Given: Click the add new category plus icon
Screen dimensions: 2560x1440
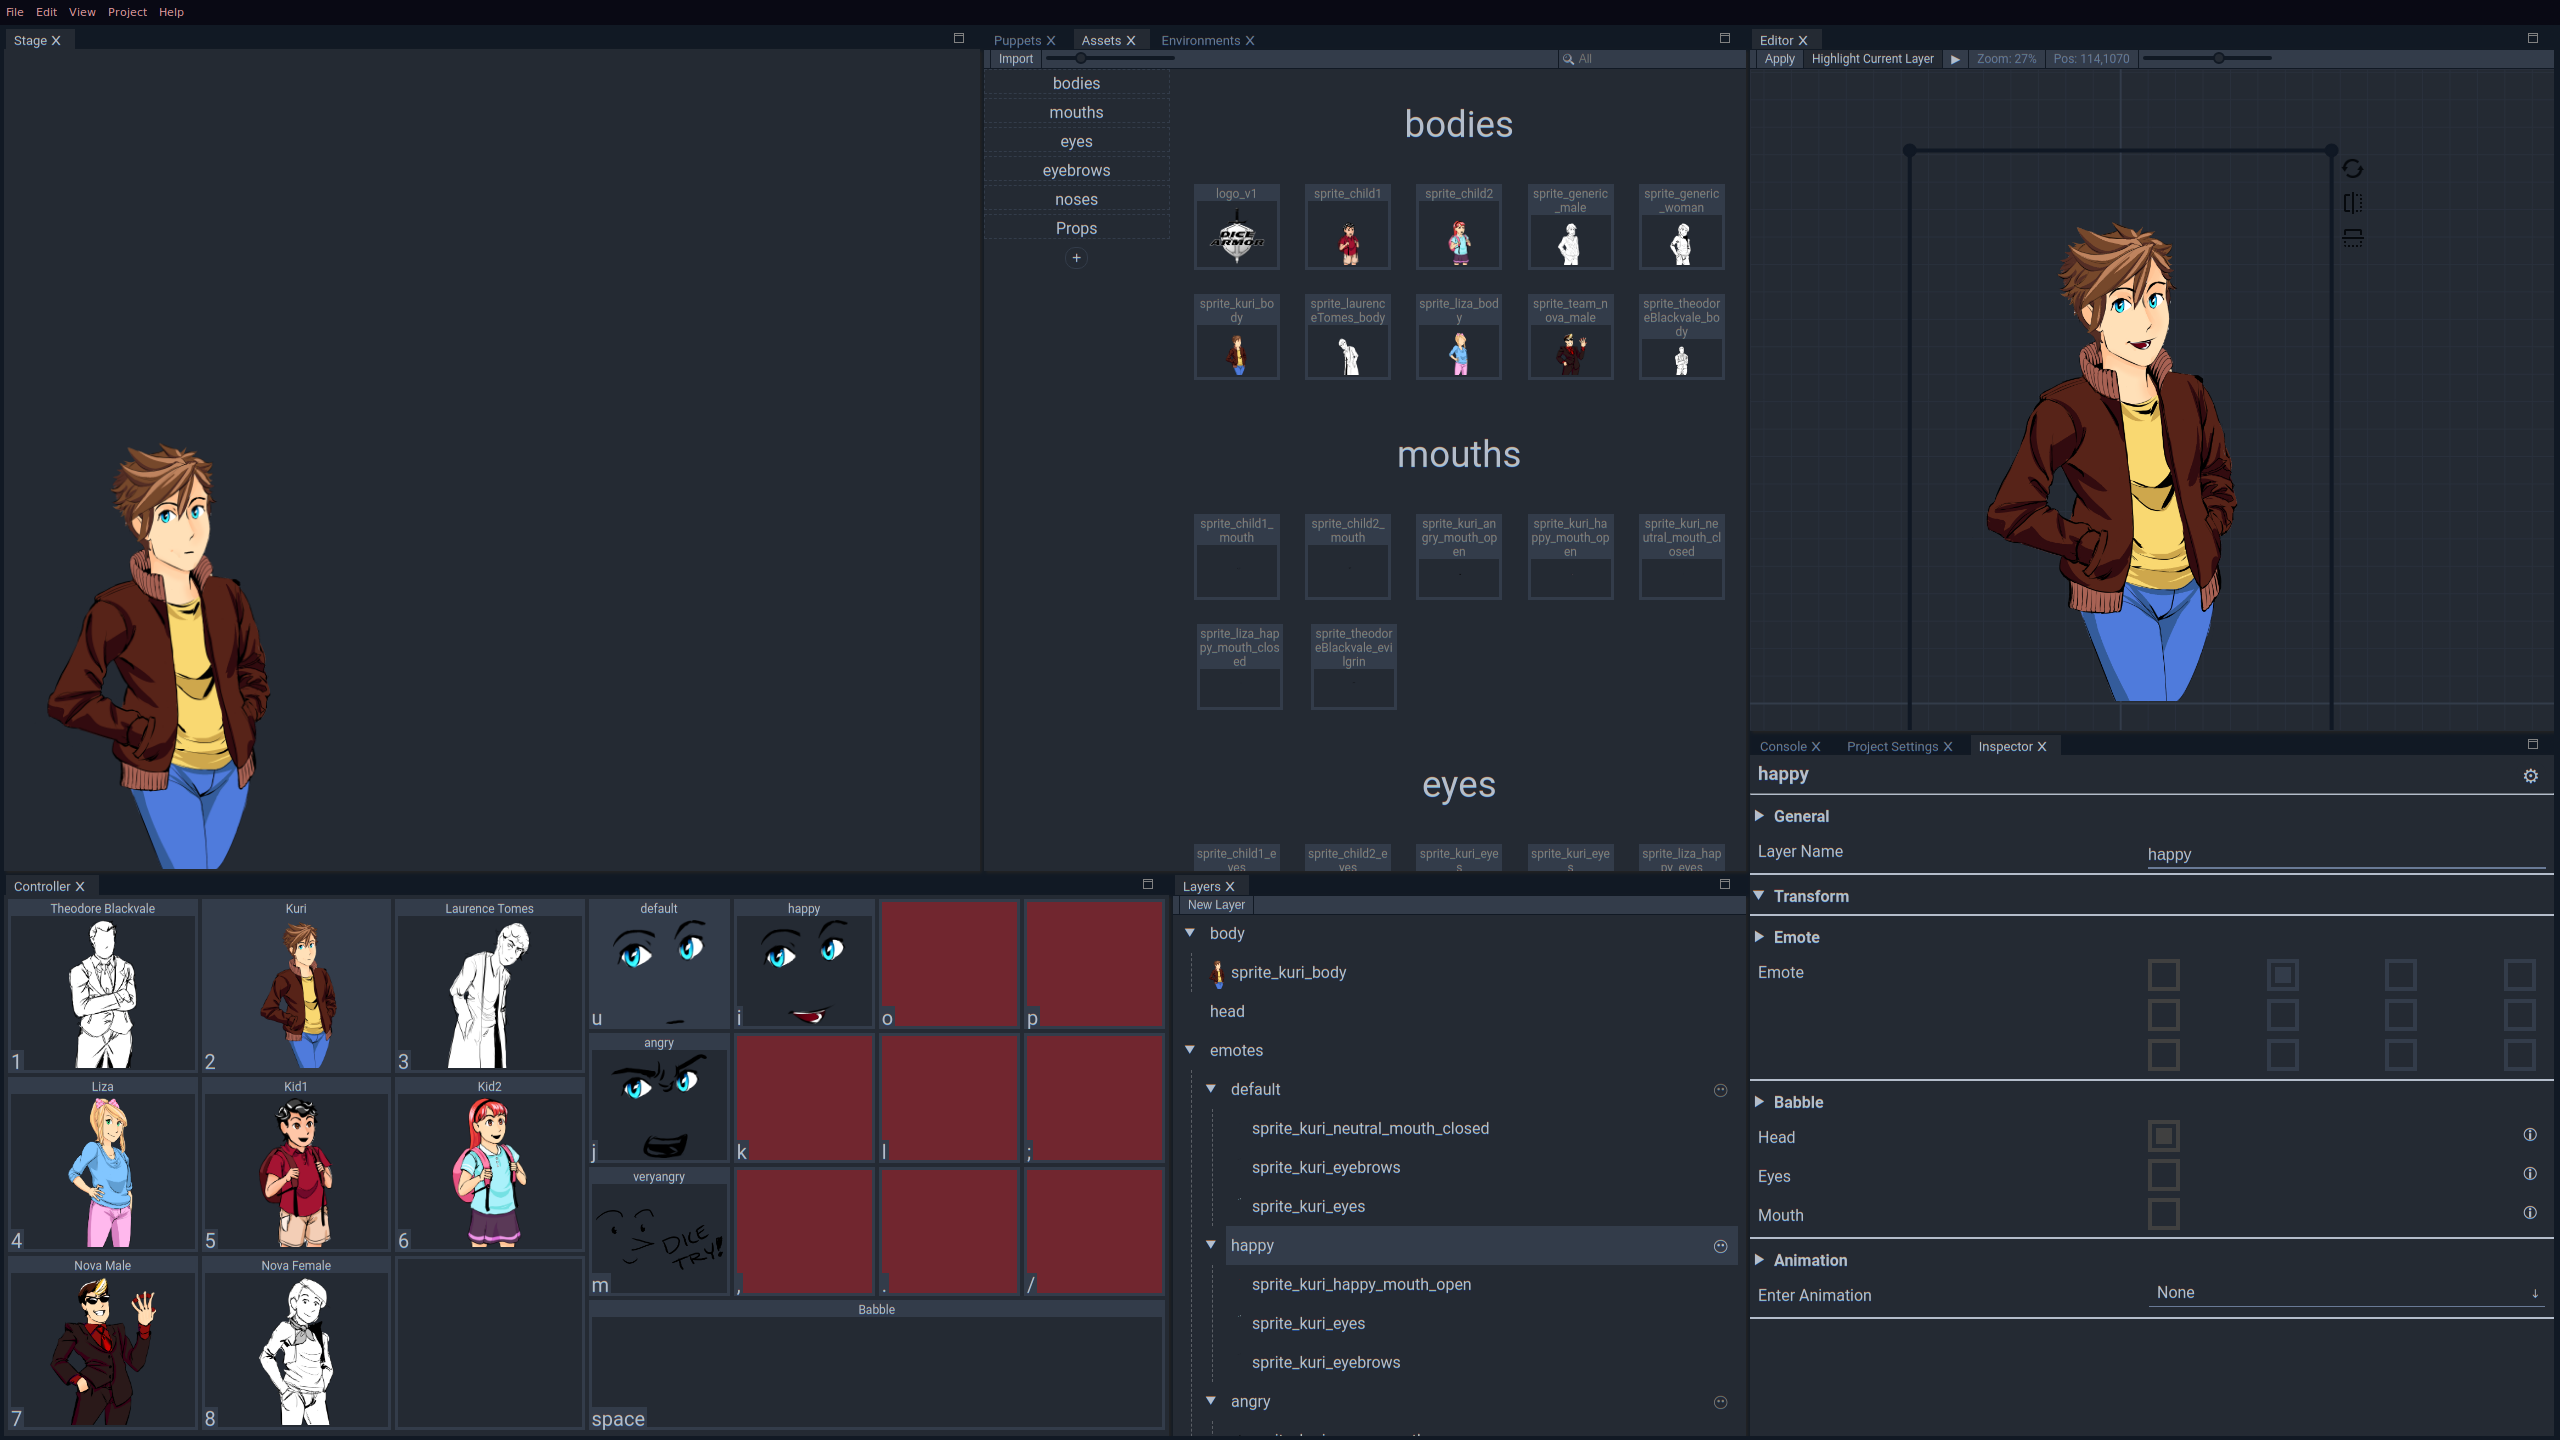Looking at the screenshot, I should pos(1074,257).
